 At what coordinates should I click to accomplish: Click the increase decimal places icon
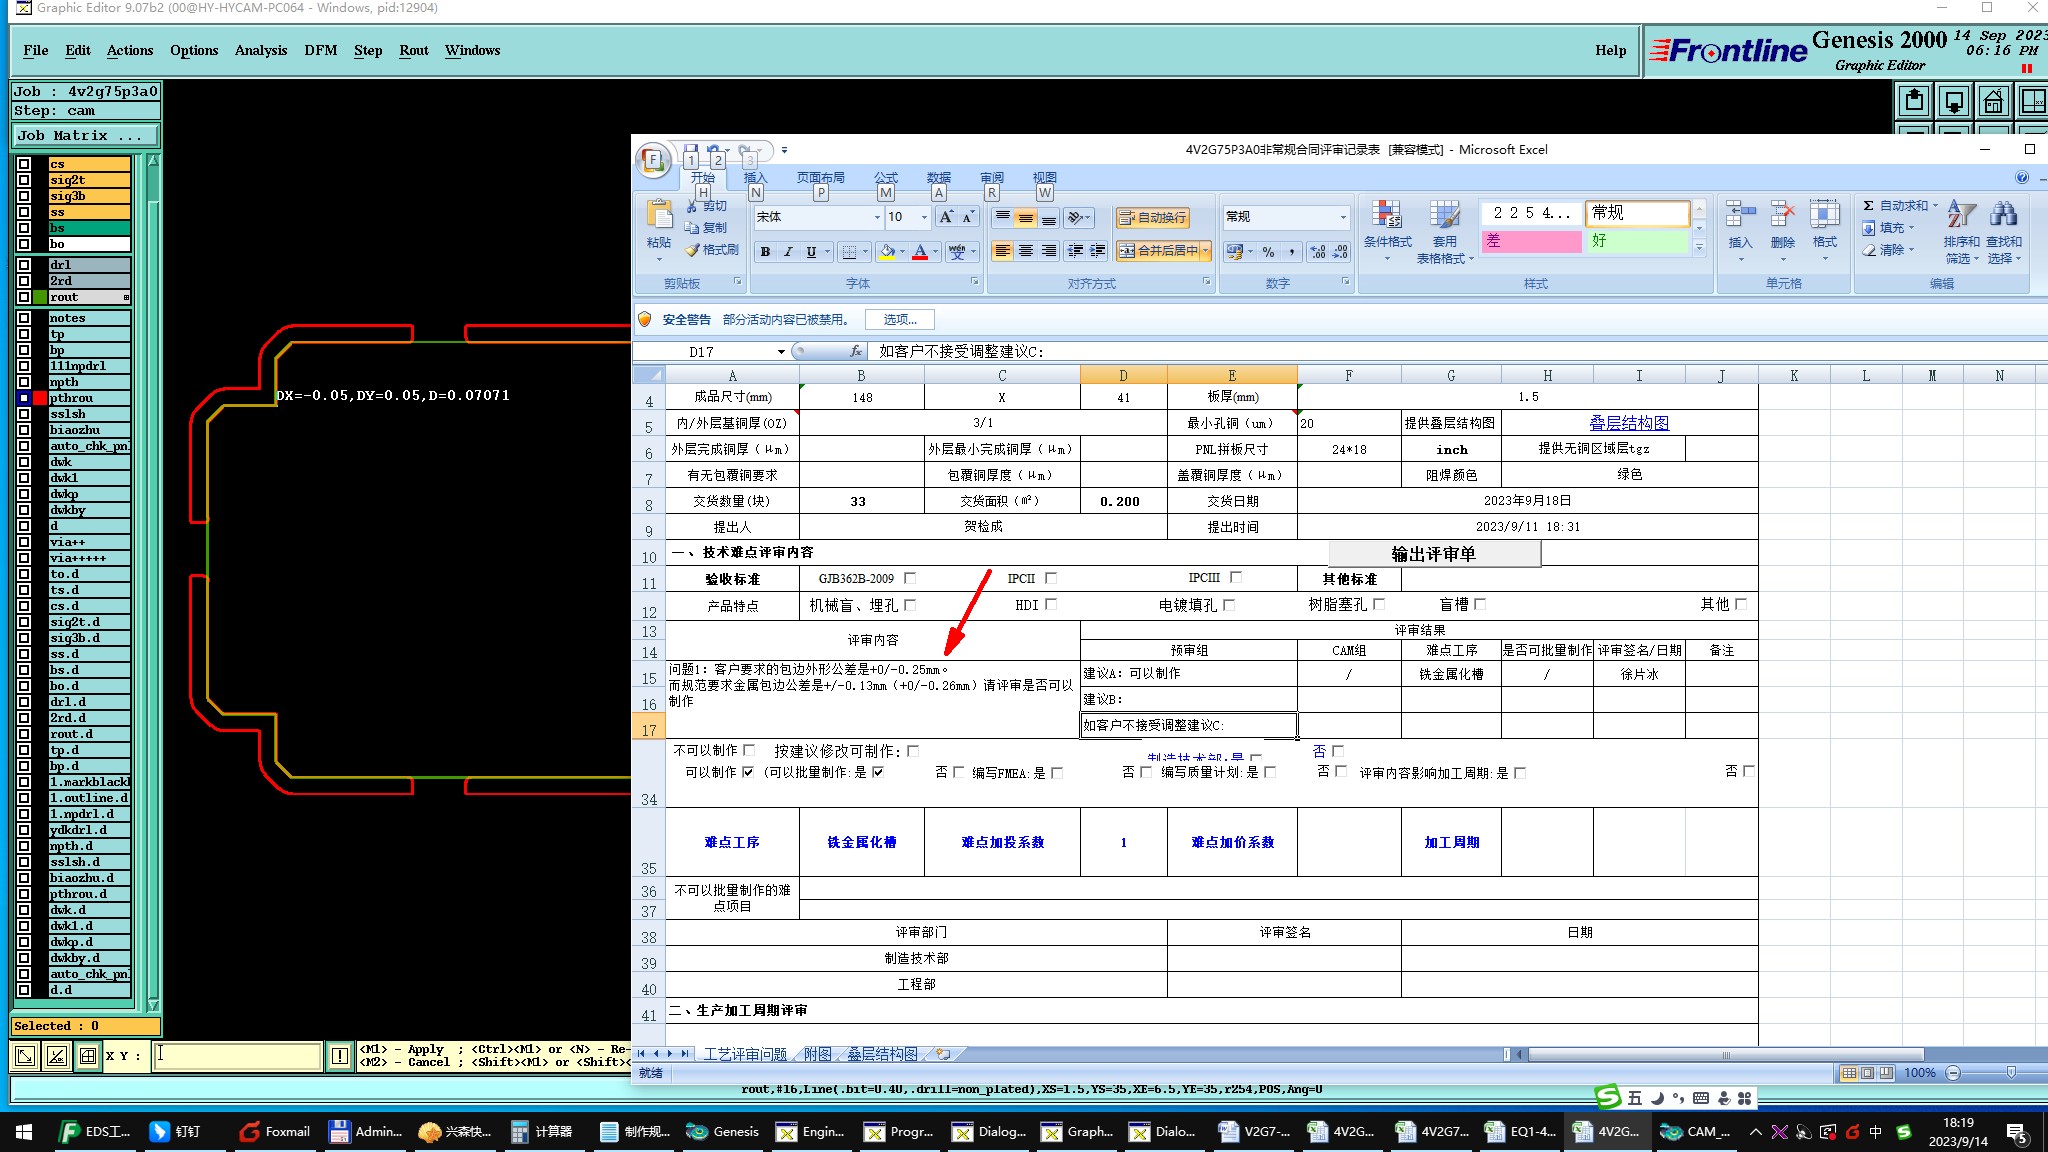[x=1318, y=252]
